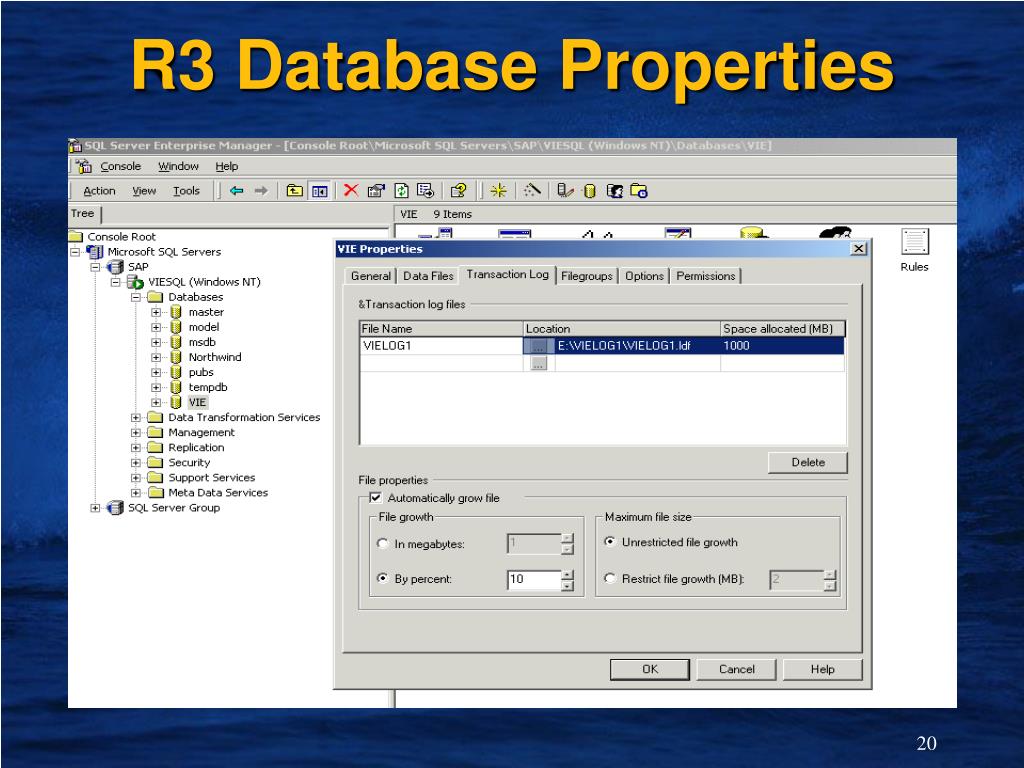
Task: Select Restrict file growth (MB) option
Action: [610, 578]
